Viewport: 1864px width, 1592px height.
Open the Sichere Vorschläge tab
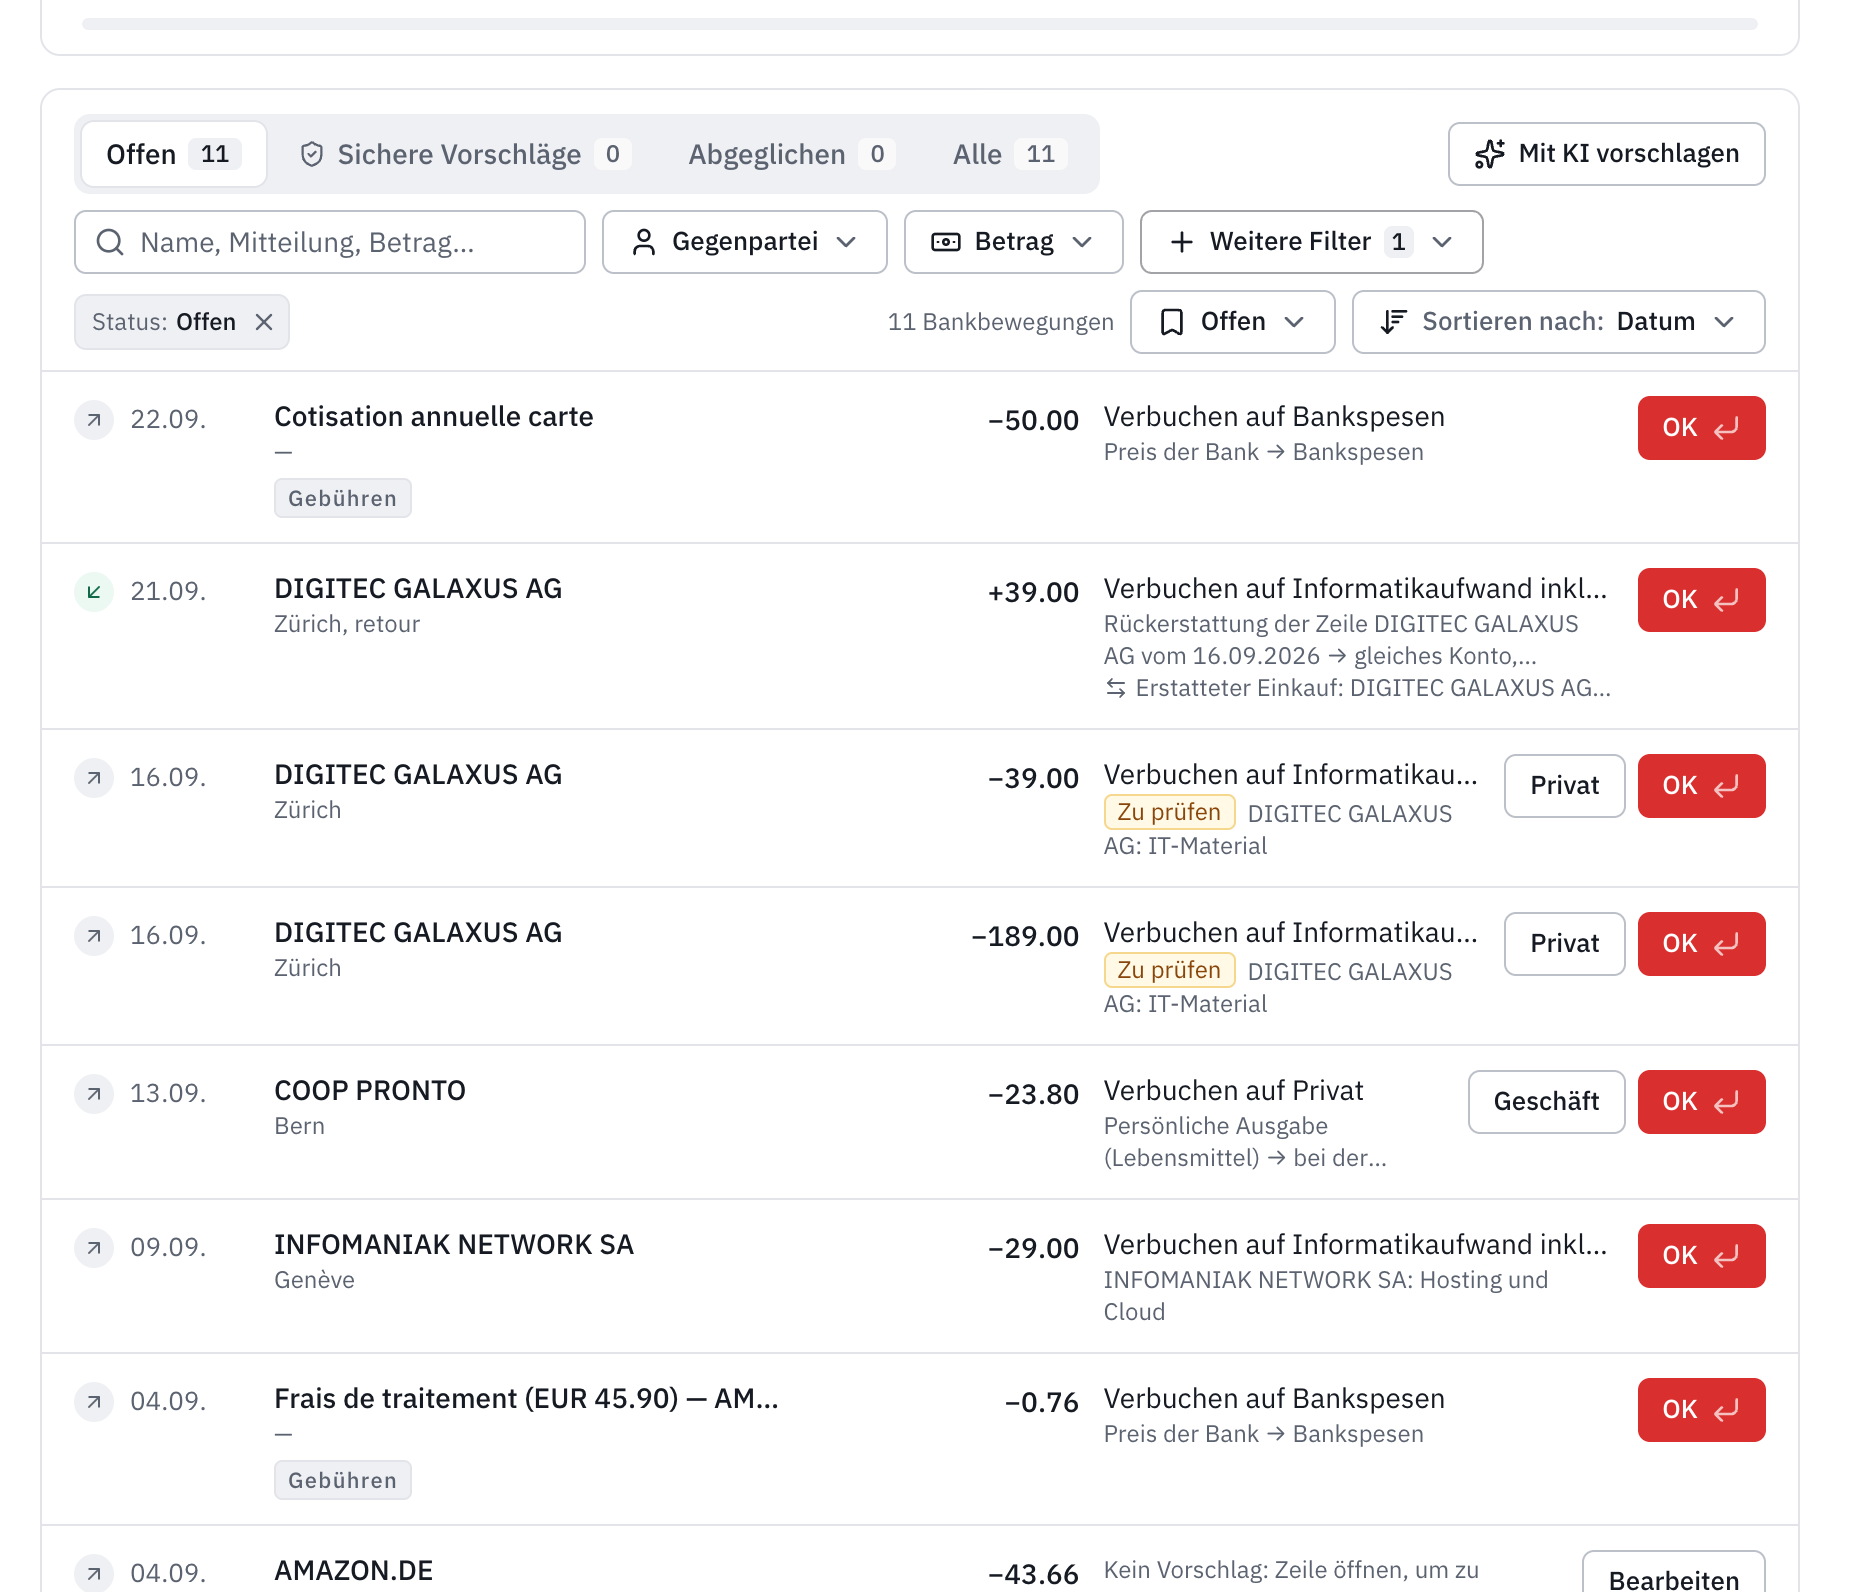click(x=465, y=154)
